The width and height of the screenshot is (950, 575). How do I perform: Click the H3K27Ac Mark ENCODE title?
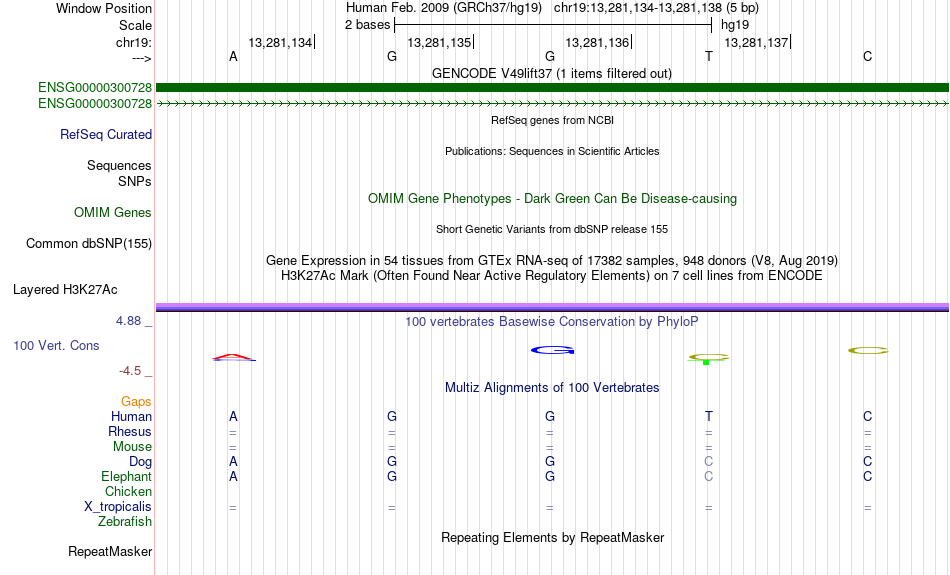tap(552, 276)
